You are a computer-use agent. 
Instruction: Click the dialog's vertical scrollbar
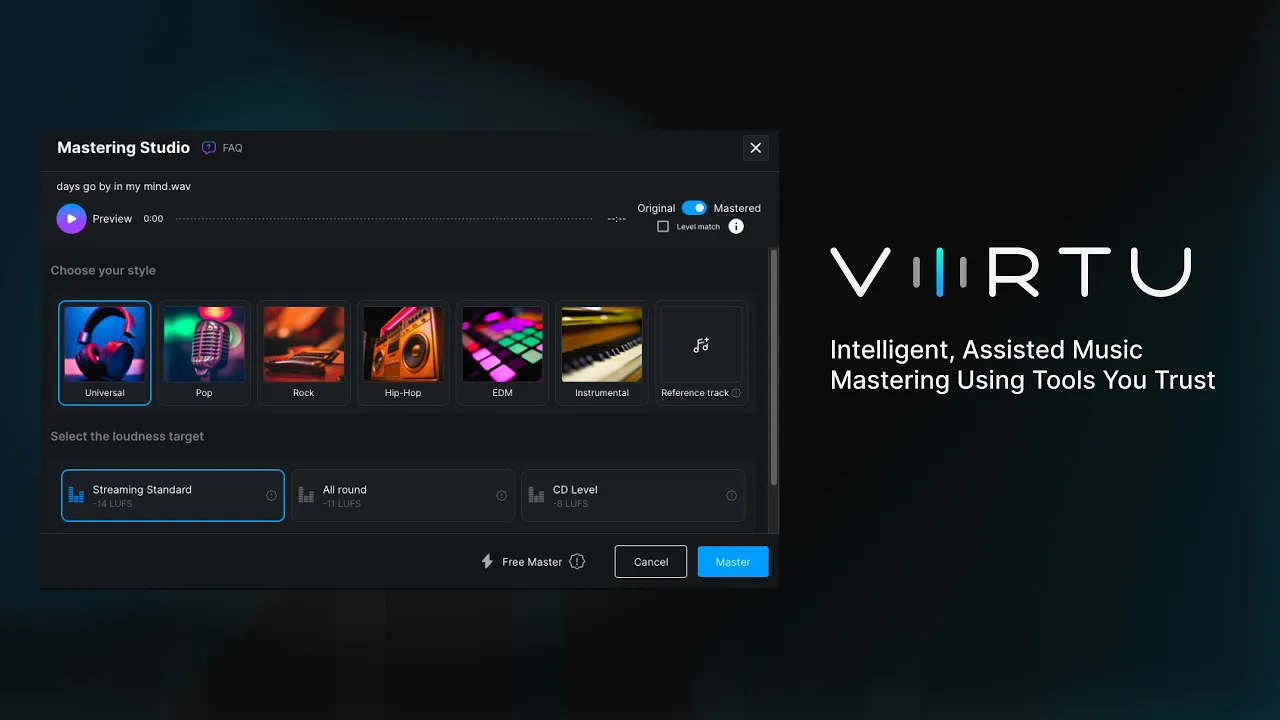point(773,370)
